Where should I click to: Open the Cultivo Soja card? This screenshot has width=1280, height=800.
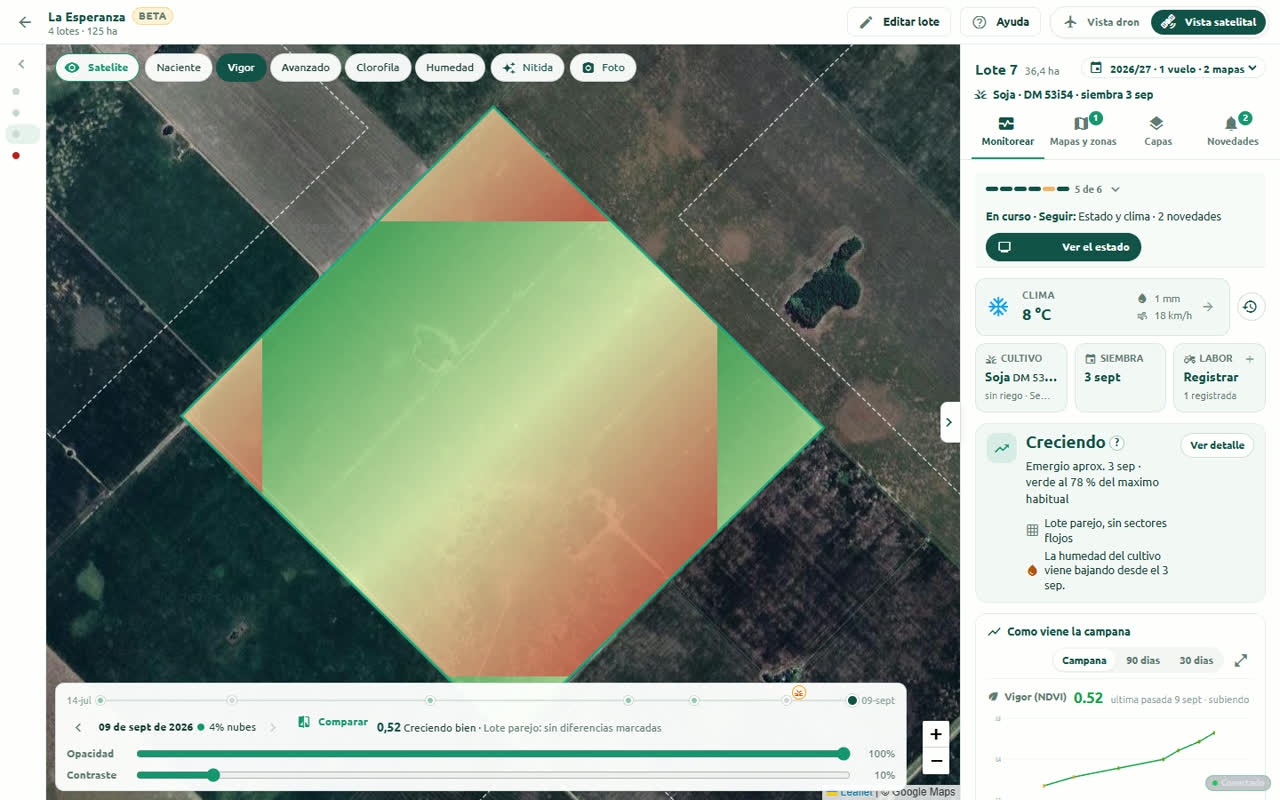click(1020, 377)
